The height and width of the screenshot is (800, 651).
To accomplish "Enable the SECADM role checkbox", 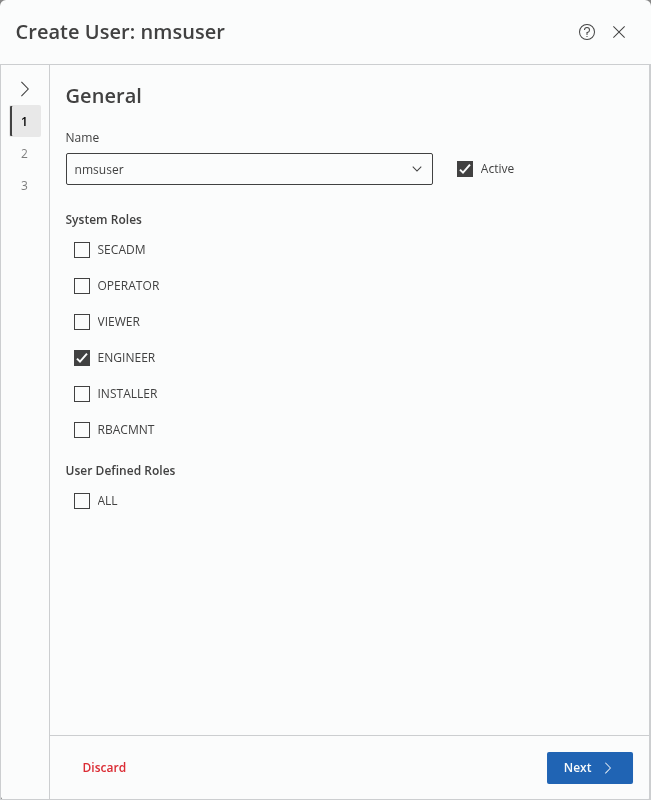I will (x=82, y=250).
